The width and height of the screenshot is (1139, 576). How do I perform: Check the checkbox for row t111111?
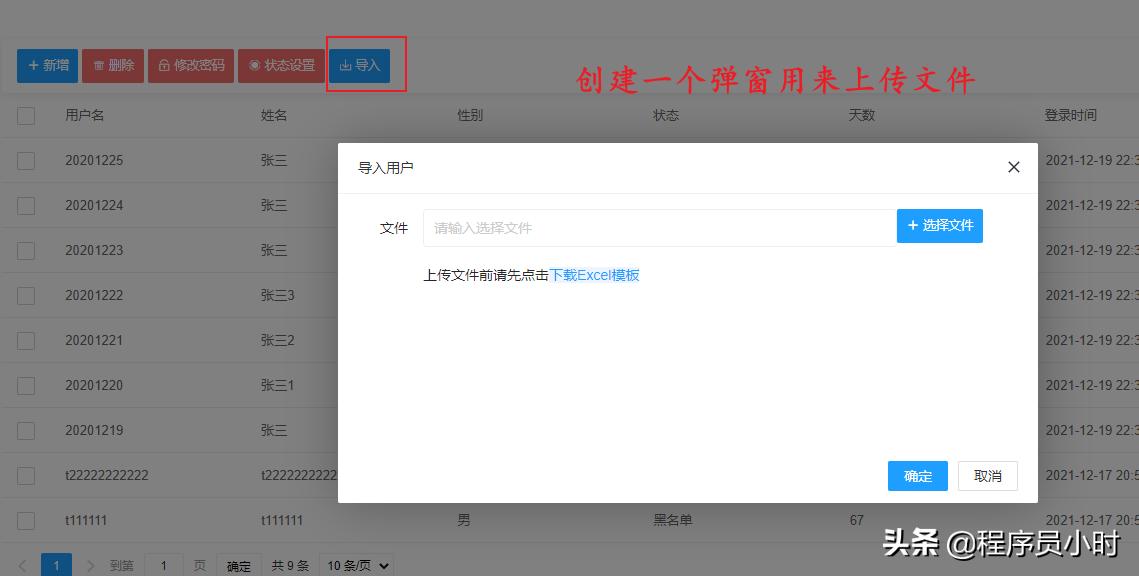[x=25, y=520]
